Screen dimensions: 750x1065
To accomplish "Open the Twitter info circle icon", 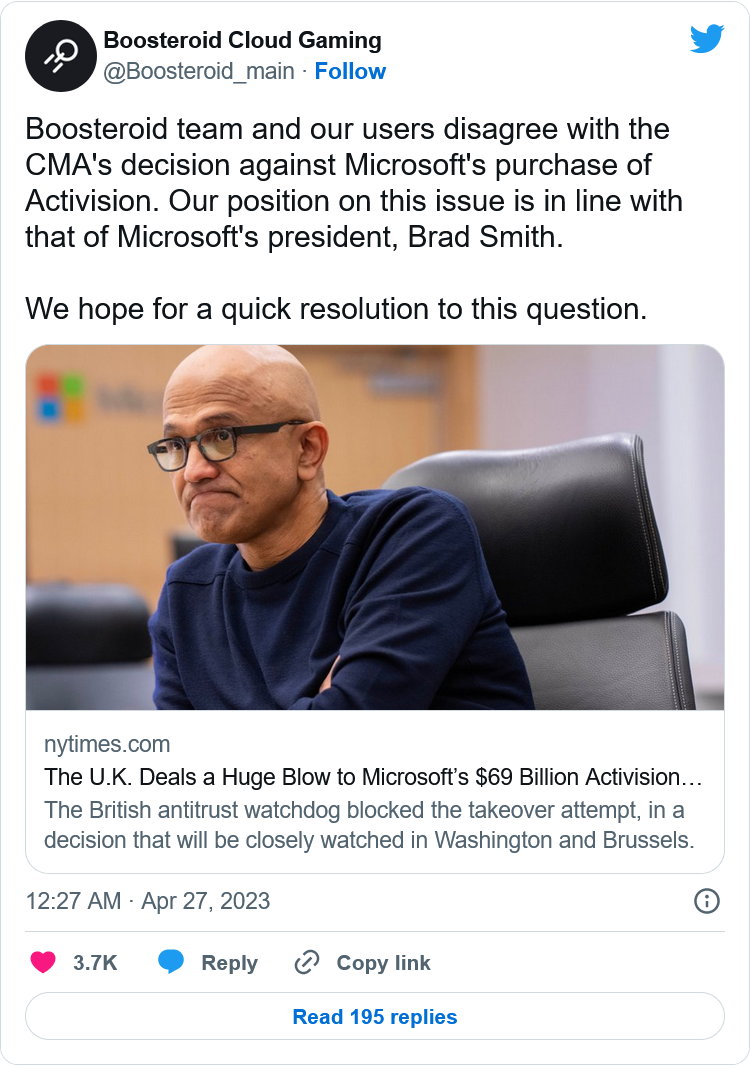I will click(706, 901).
